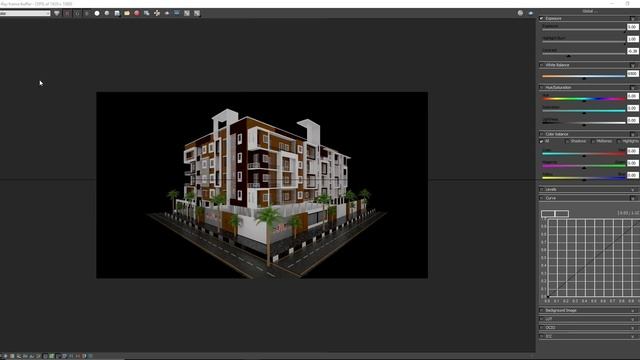Toggle the green channel view icon
640x360 pixels.
(77, 13)
